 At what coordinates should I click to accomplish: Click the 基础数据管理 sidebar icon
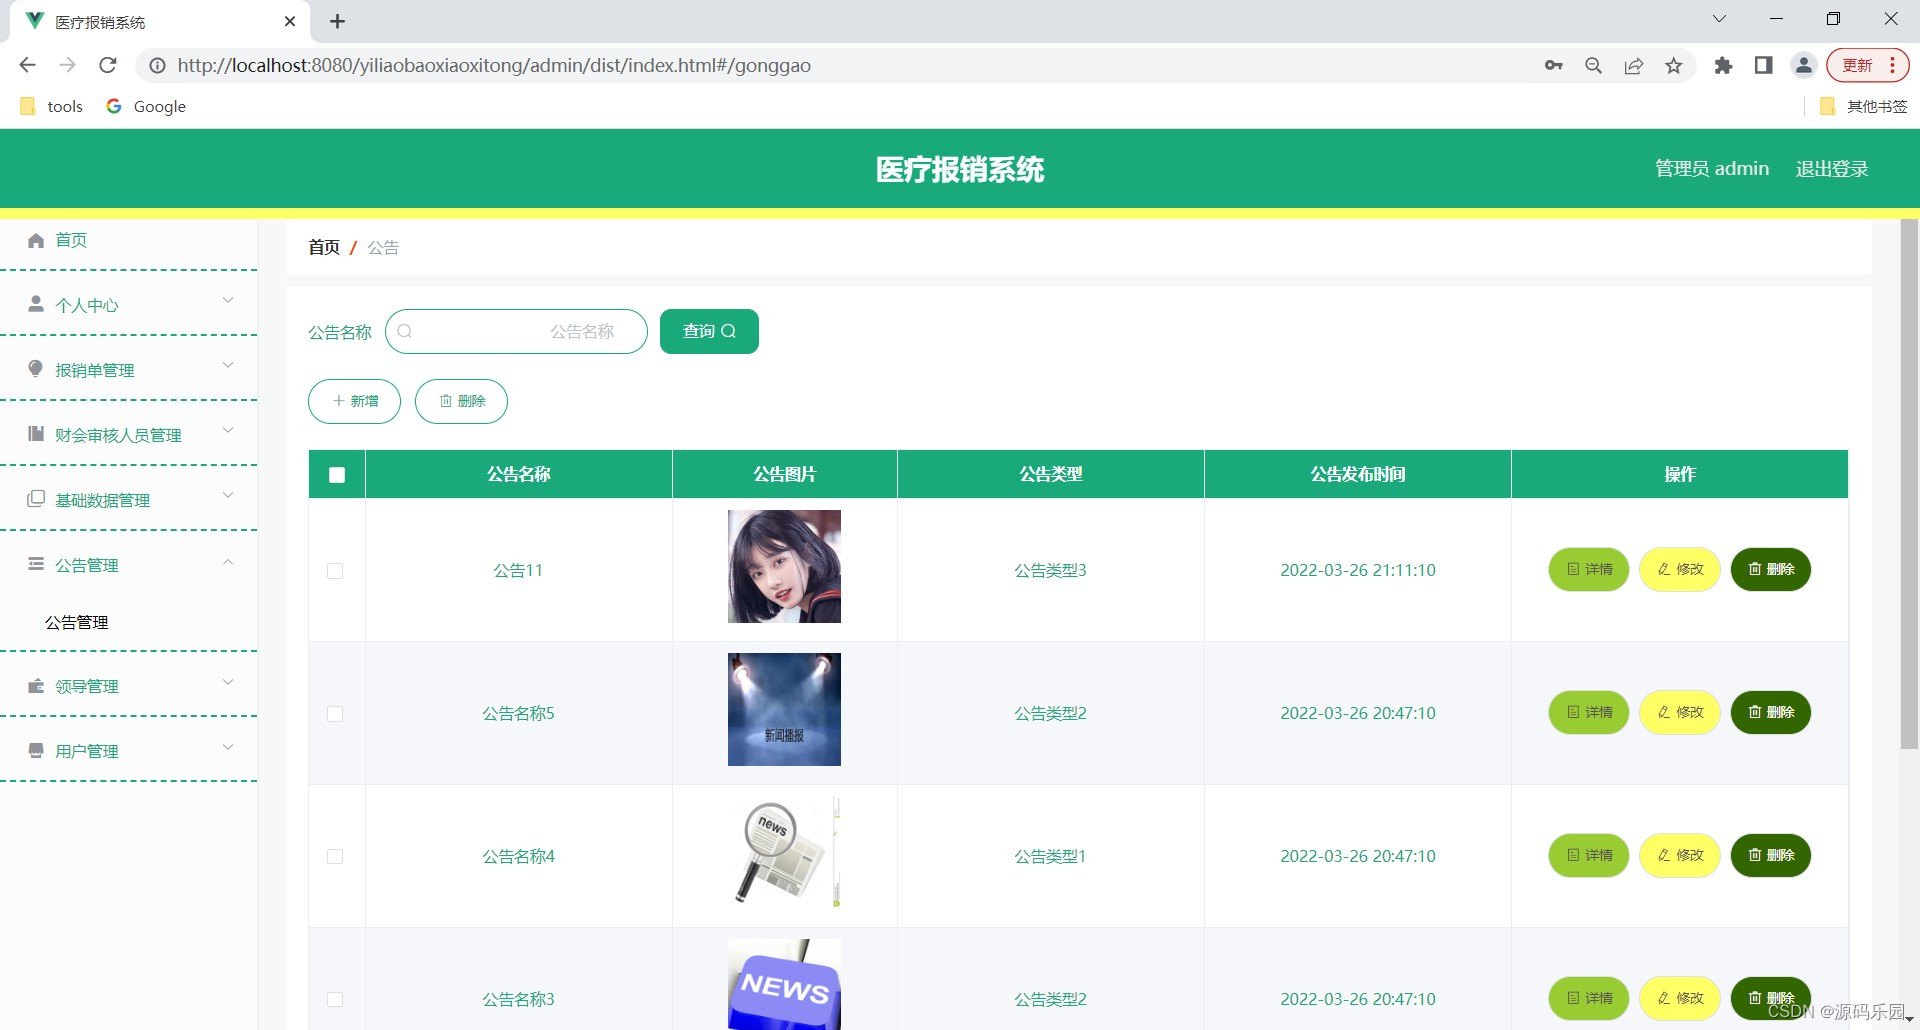pos(36,499)
